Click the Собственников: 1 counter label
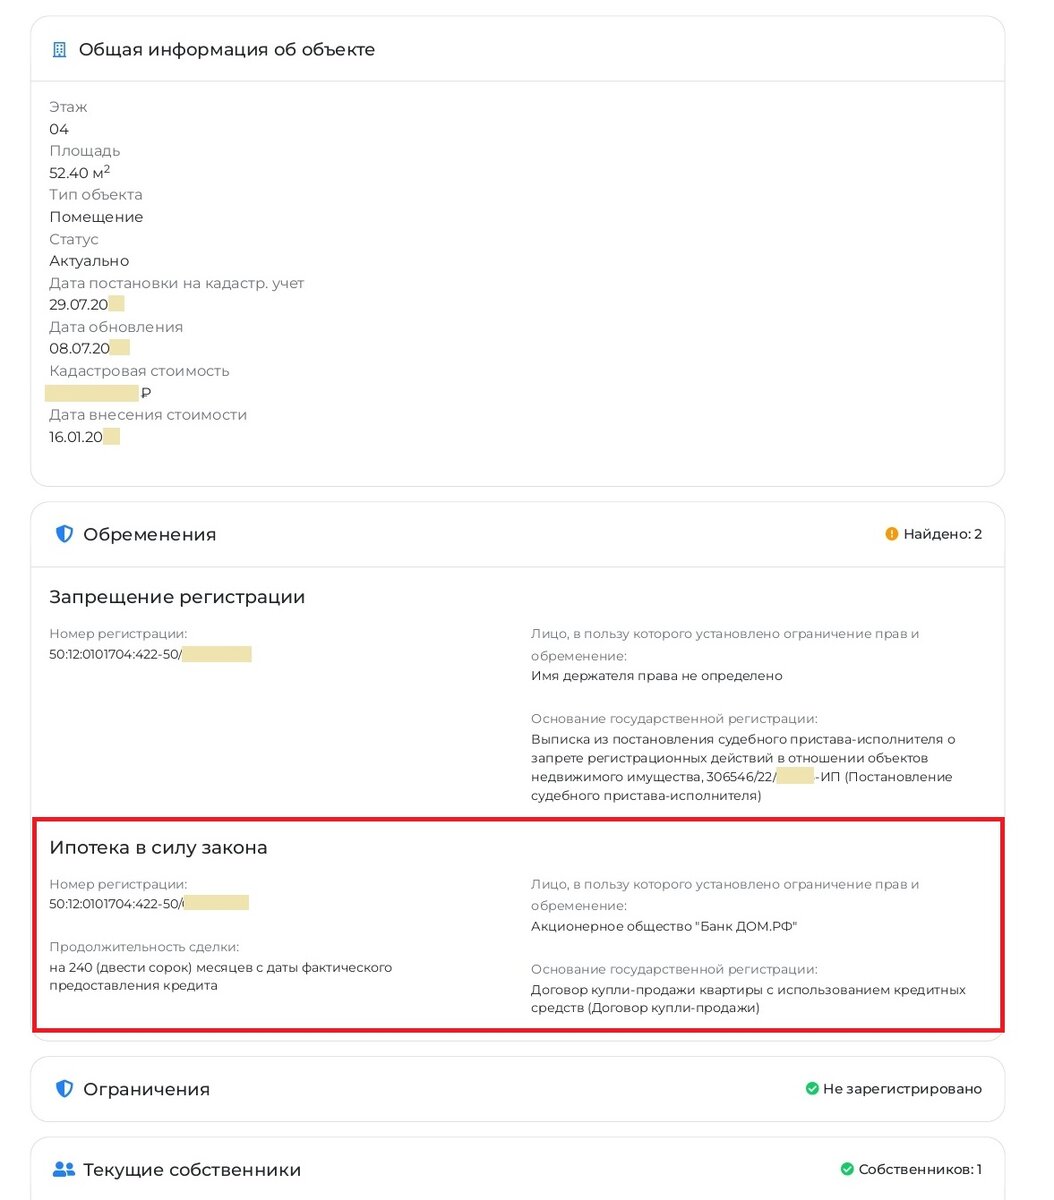 (x=920, y=1169)
